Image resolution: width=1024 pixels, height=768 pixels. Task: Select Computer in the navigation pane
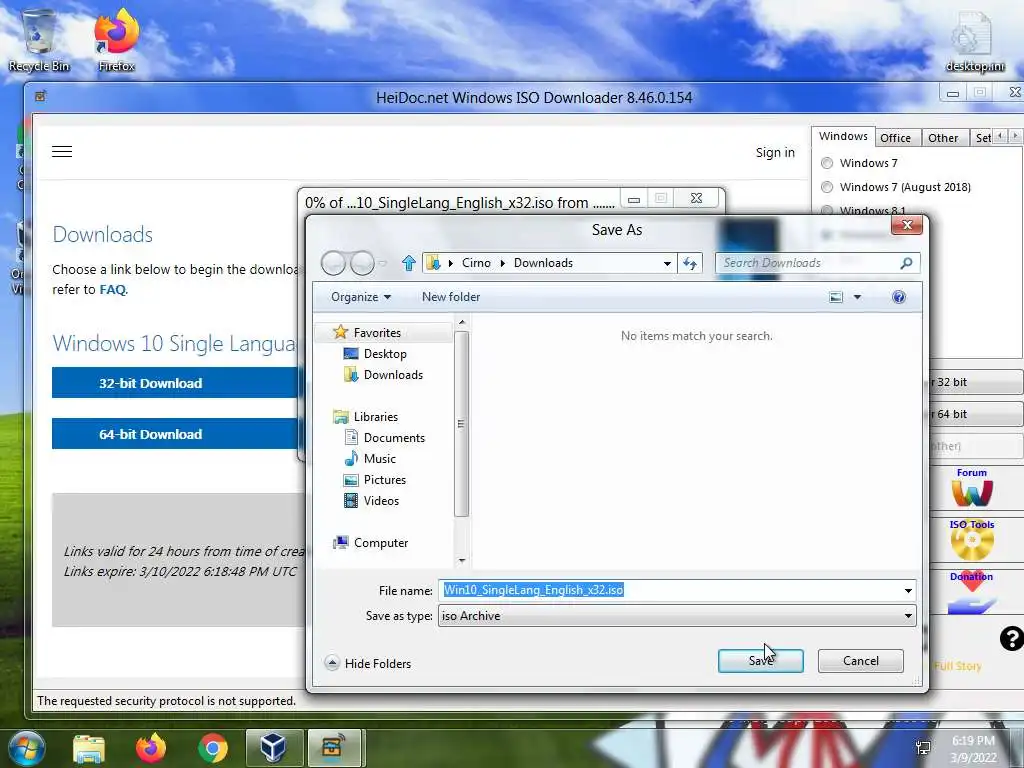370,543
